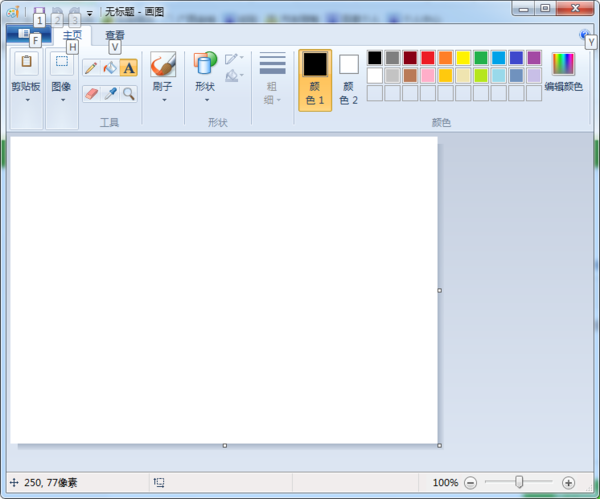
Task: Pick the black color swatch
Action: click(x=375, y=58)
